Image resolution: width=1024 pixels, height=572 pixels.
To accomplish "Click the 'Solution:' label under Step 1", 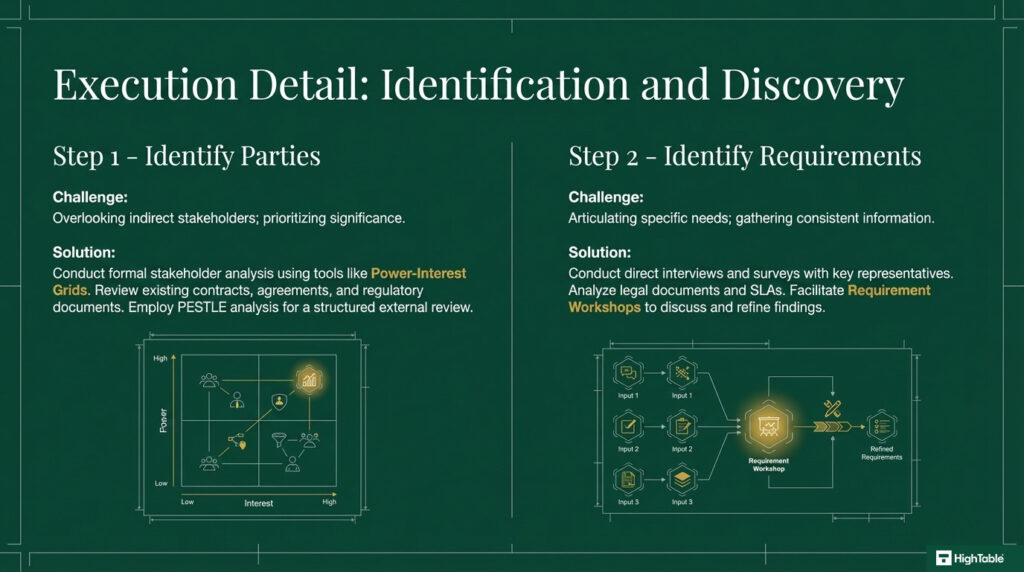I will [84, 252].
